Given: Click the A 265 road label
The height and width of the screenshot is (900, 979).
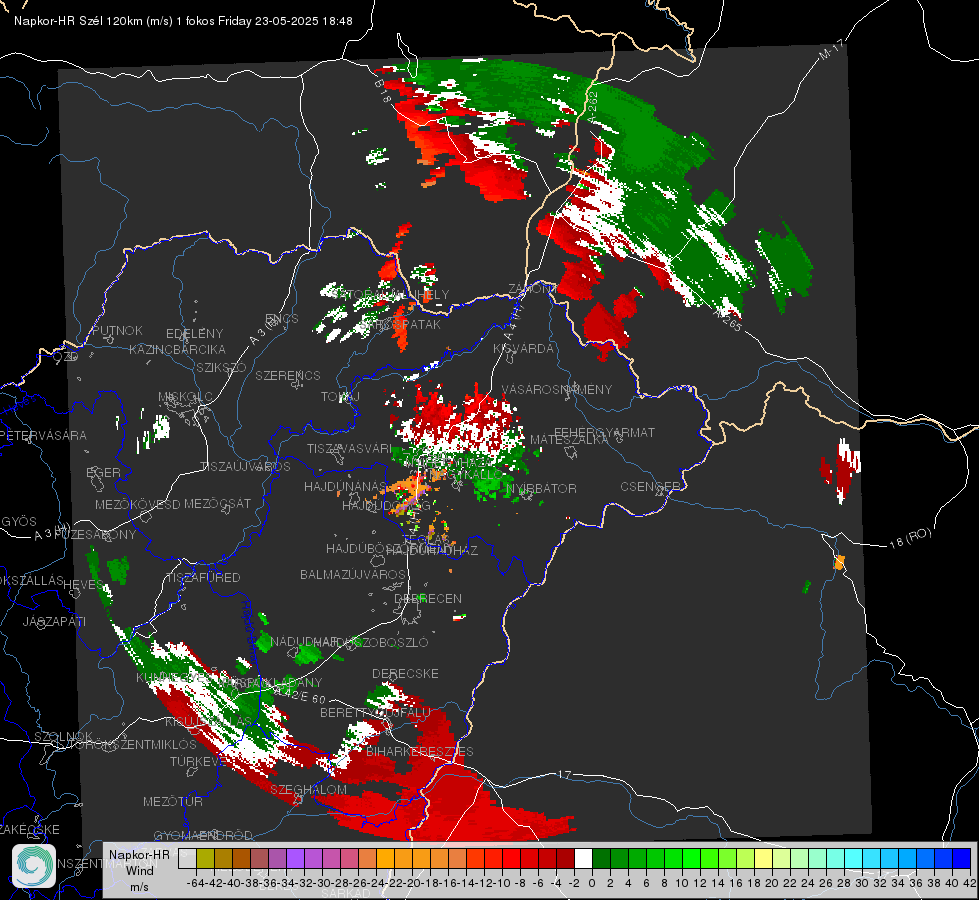Looking at the screenshot, I should [x=728, y=320].
